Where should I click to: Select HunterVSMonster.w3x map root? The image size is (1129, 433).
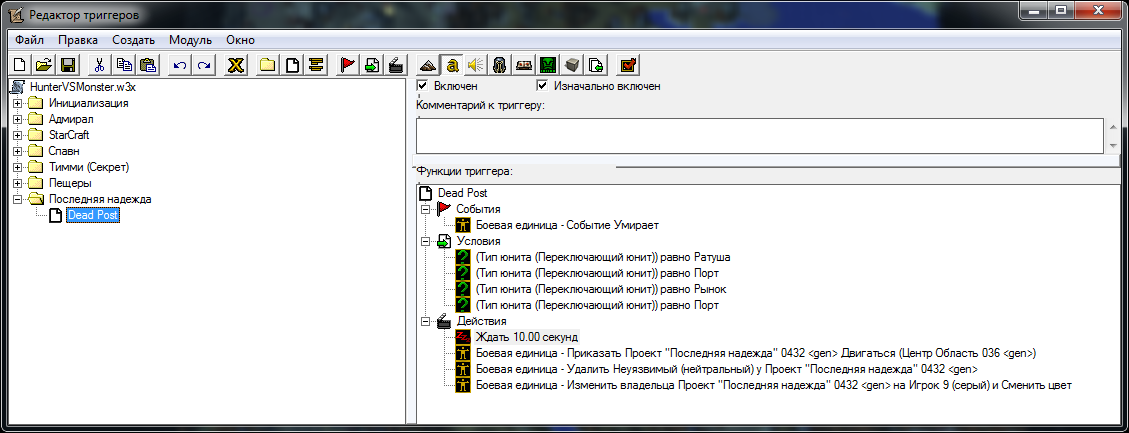tap(83, 87)
